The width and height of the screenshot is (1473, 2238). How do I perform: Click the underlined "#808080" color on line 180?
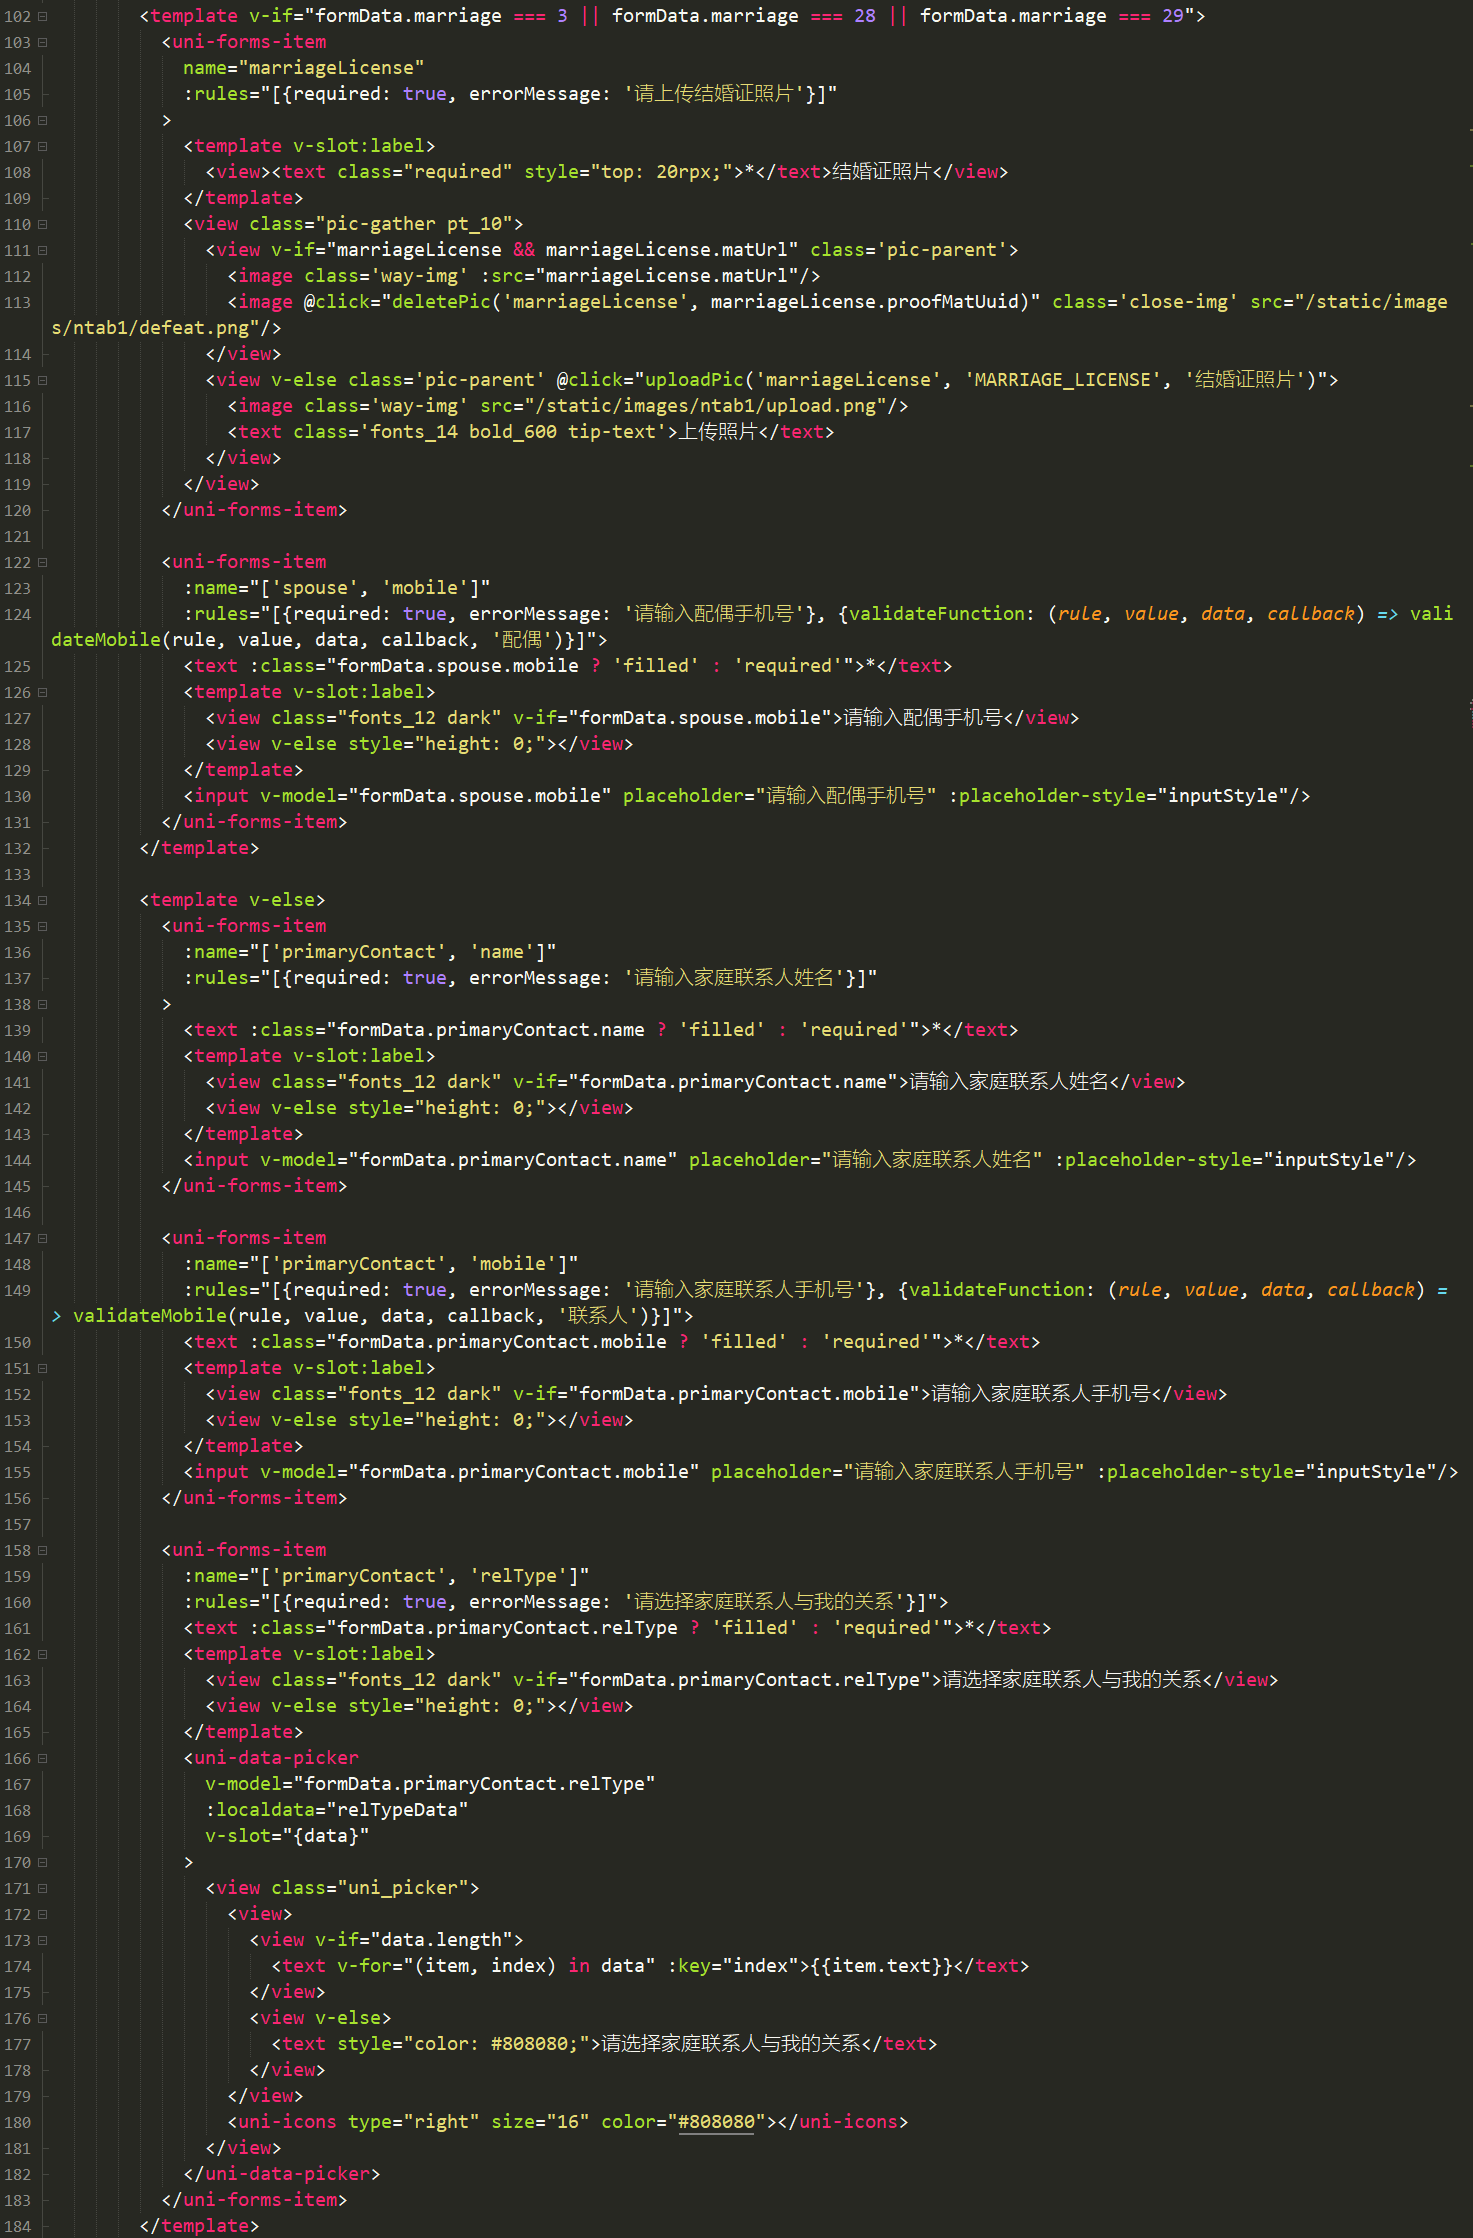(716, 2122)
